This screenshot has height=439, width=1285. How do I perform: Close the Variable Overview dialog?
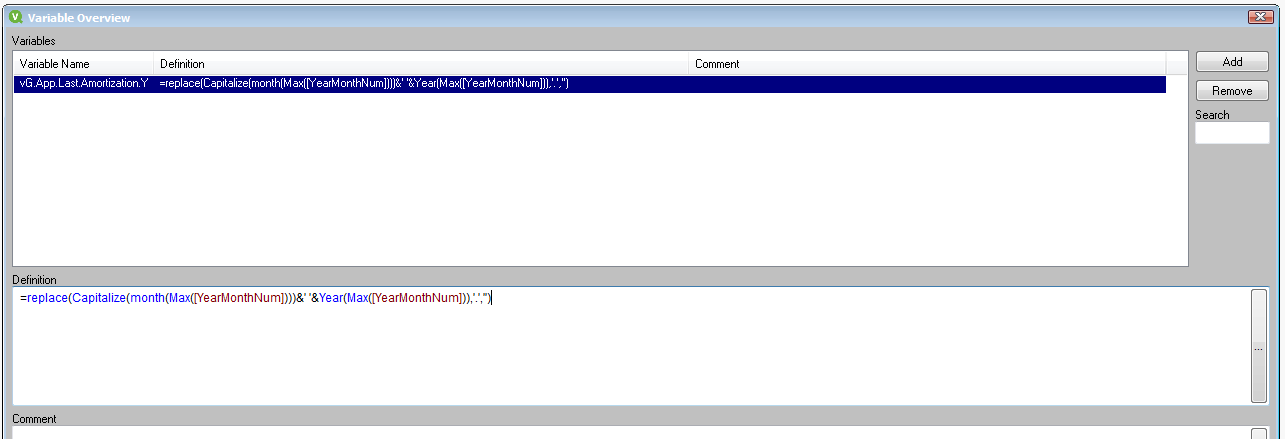1259,17
